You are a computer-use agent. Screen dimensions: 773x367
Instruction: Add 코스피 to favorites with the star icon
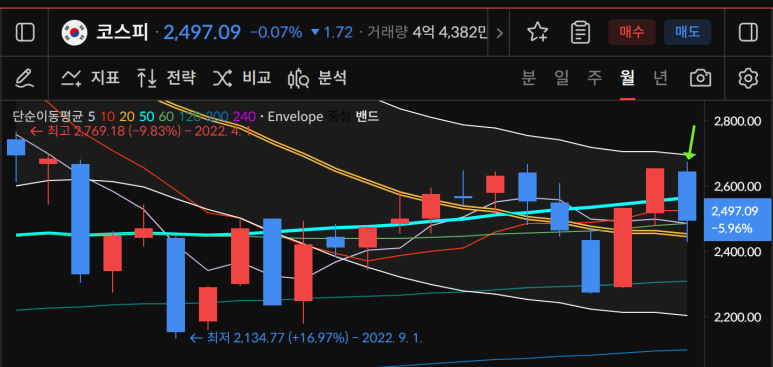[537, 33]
